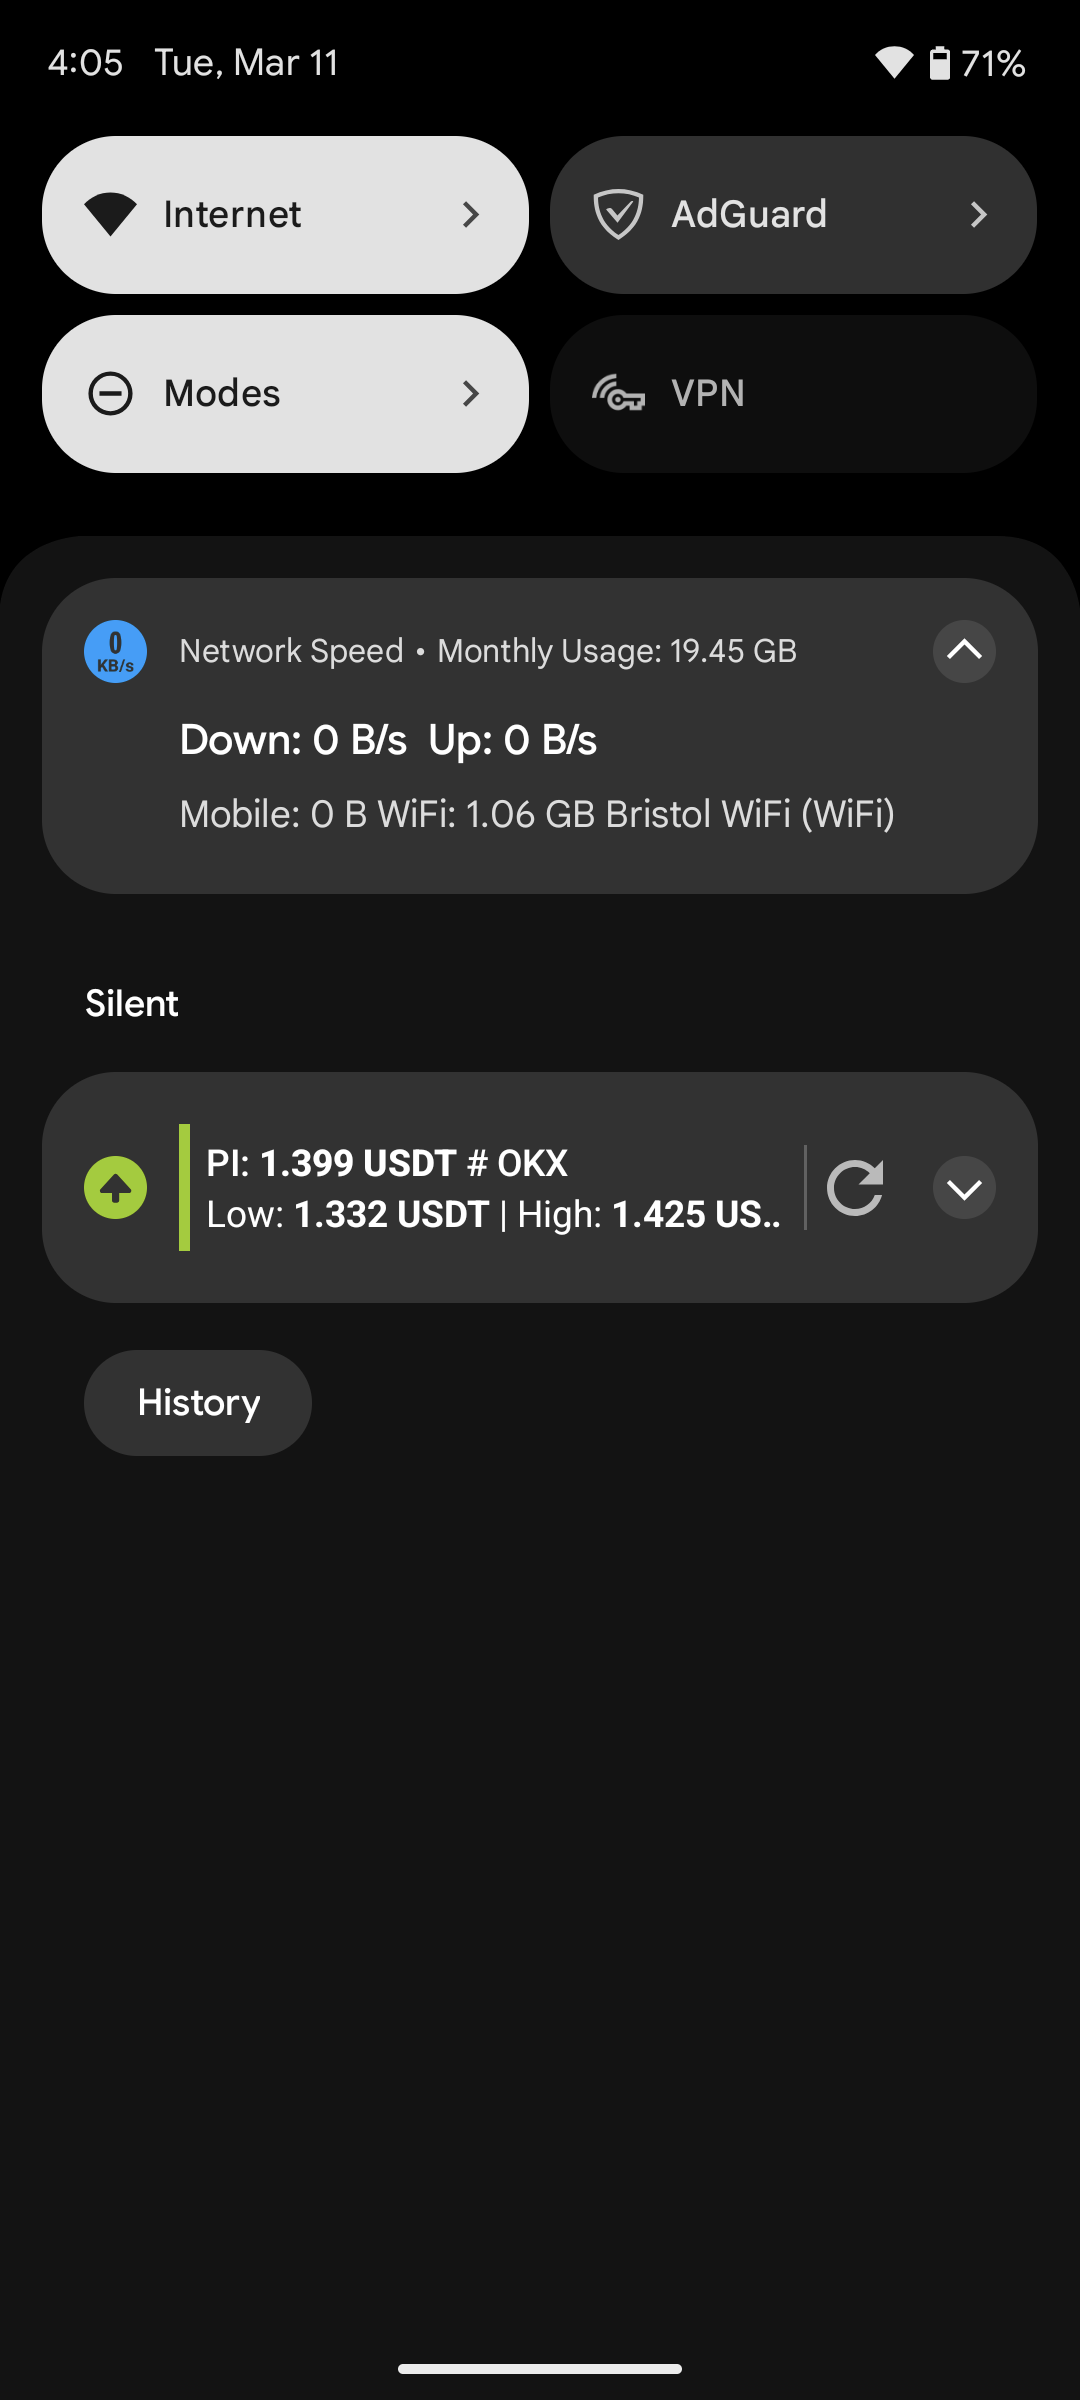
Task: Toggle the VPN quick settings tile
Action: pos(793,394)
